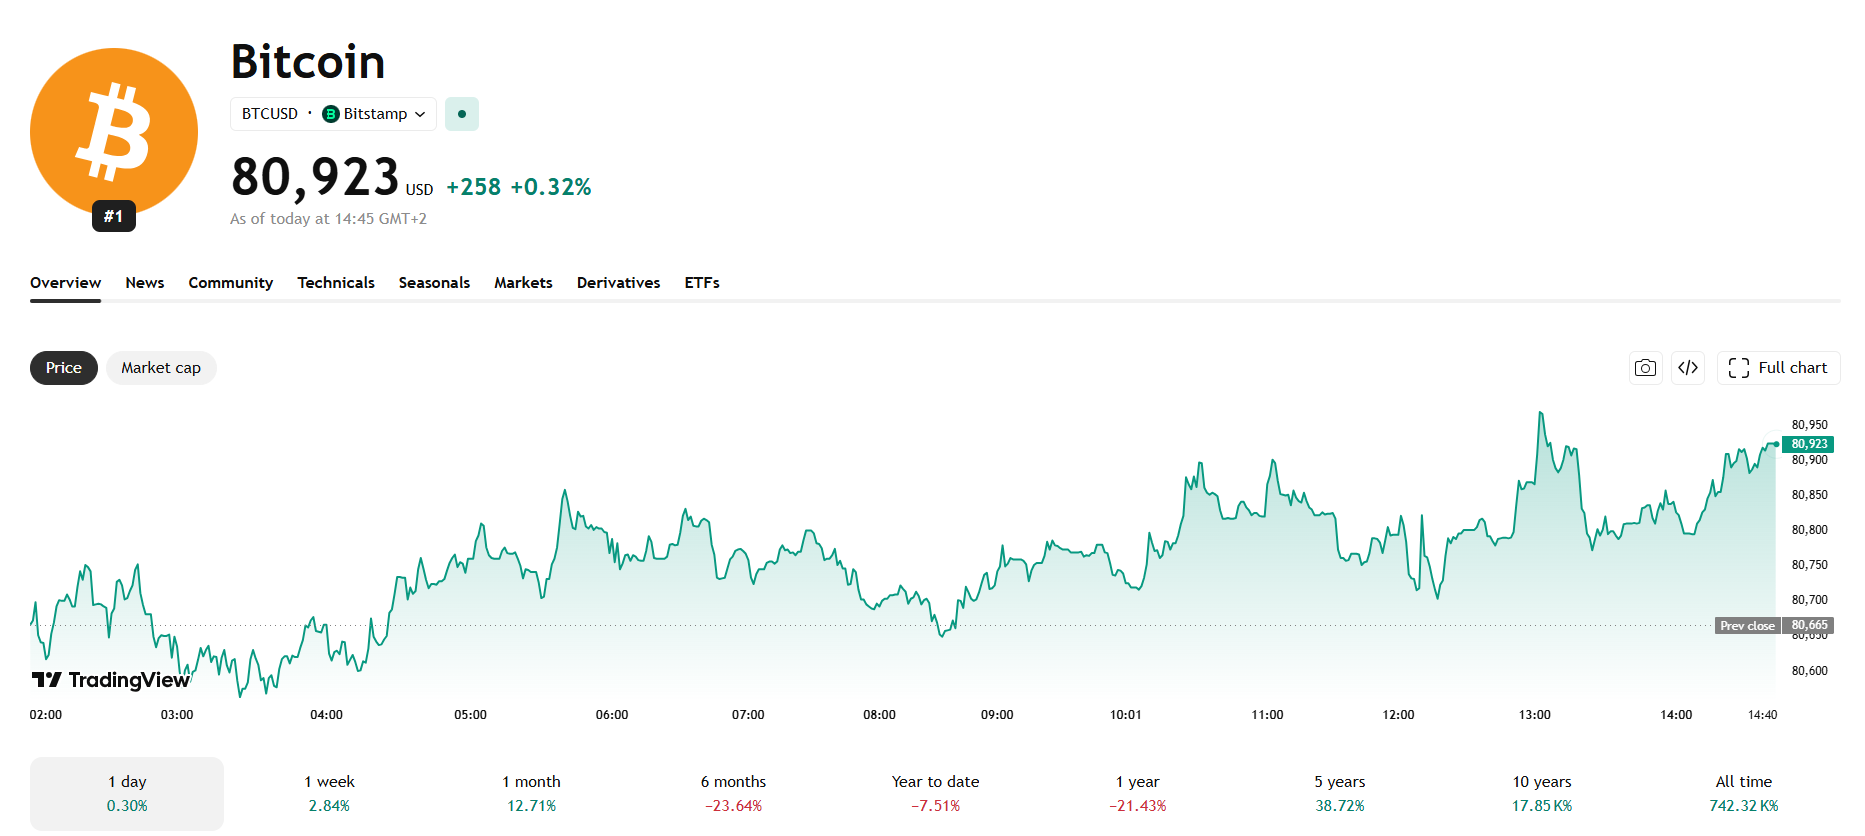Choose the 1 month range

coord(531,793)
